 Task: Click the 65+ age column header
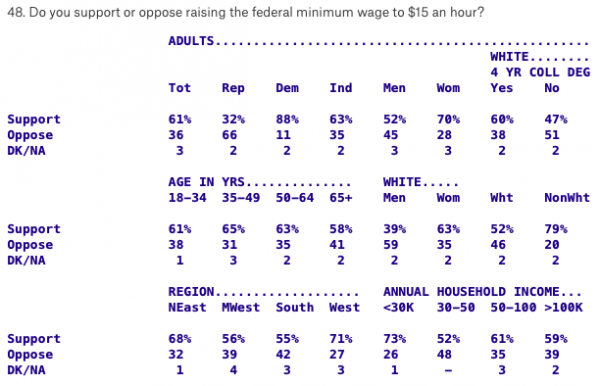(341, 197)
